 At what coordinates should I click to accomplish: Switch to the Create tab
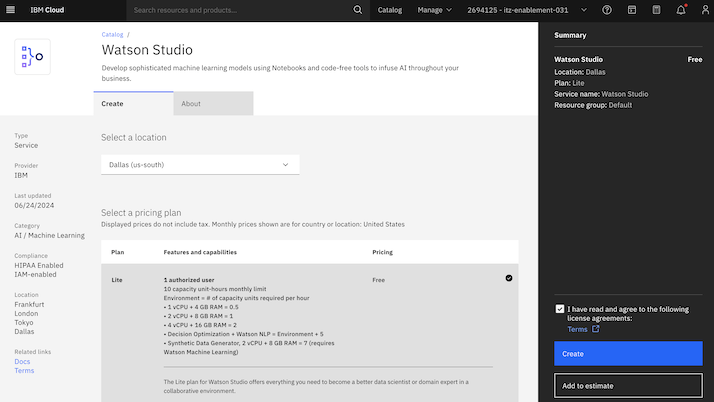tap(133, 103)
